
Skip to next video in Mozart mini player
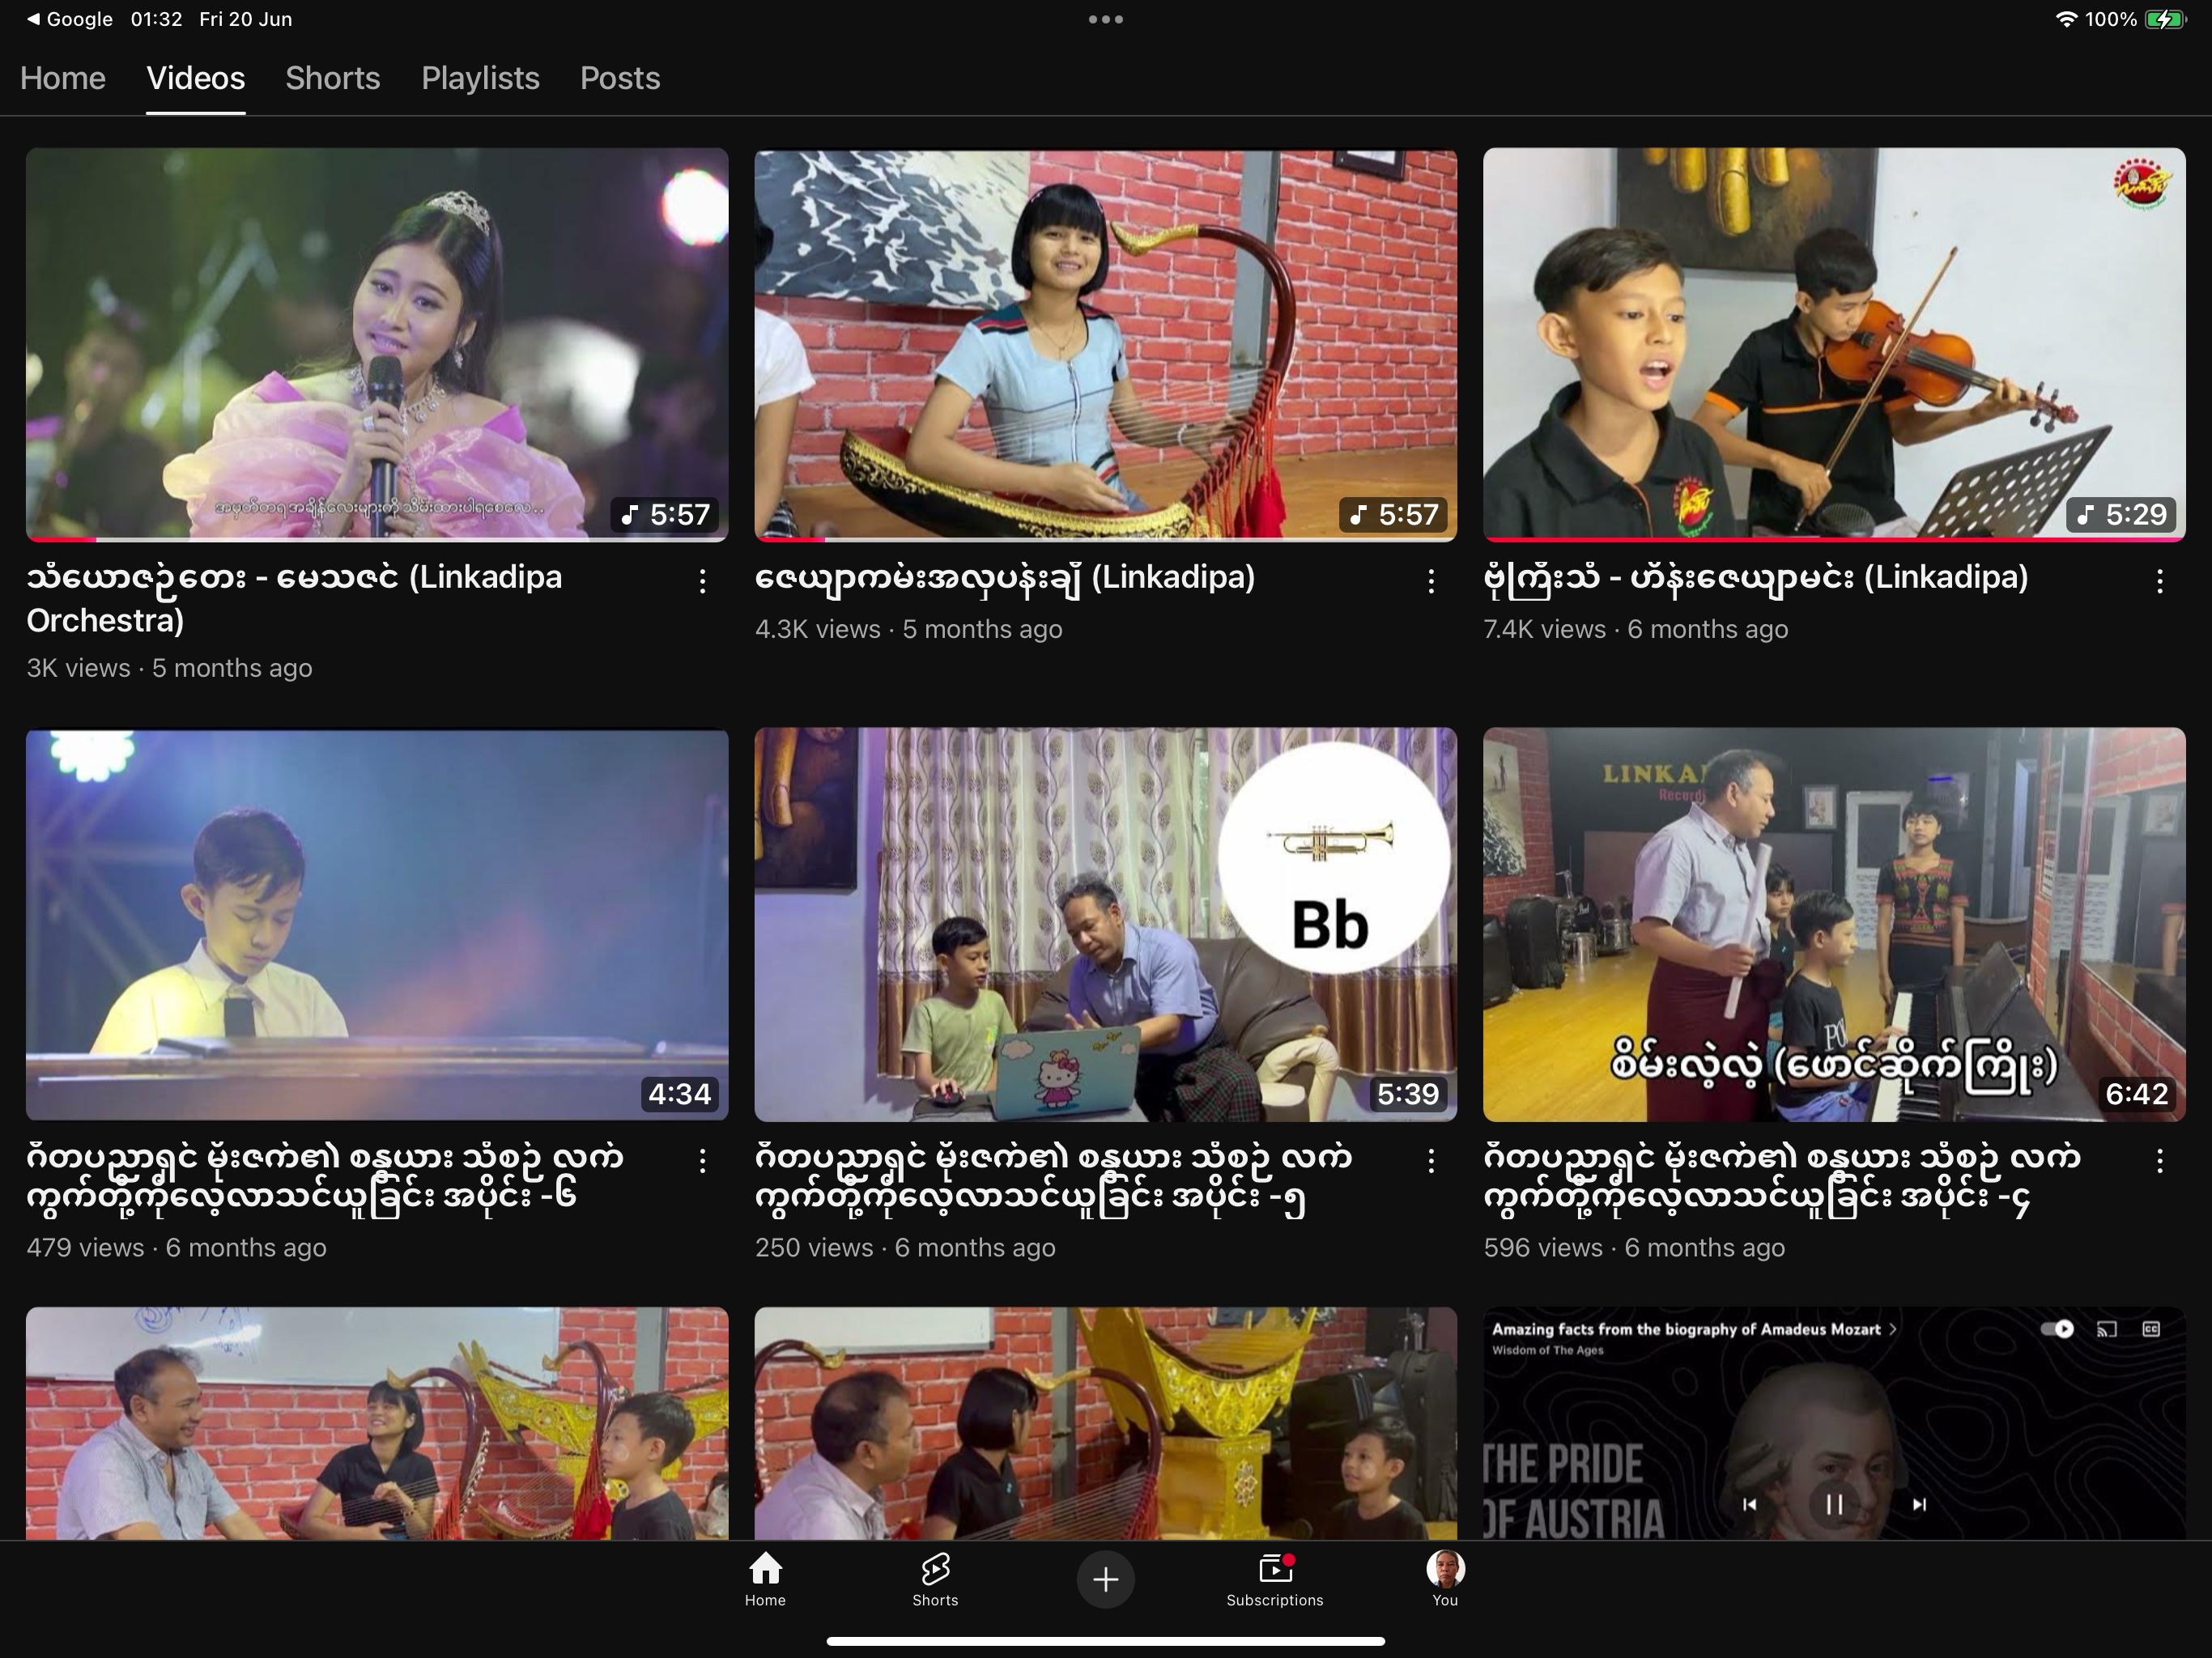[1919, 1504]
